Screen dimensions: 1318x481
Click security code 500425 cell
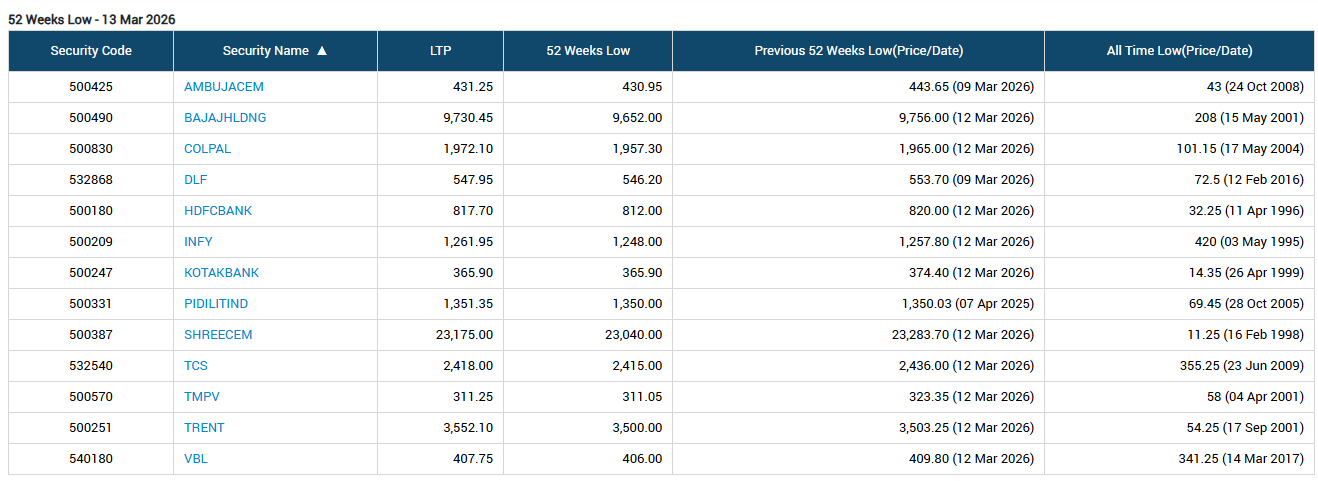[91, 87]
